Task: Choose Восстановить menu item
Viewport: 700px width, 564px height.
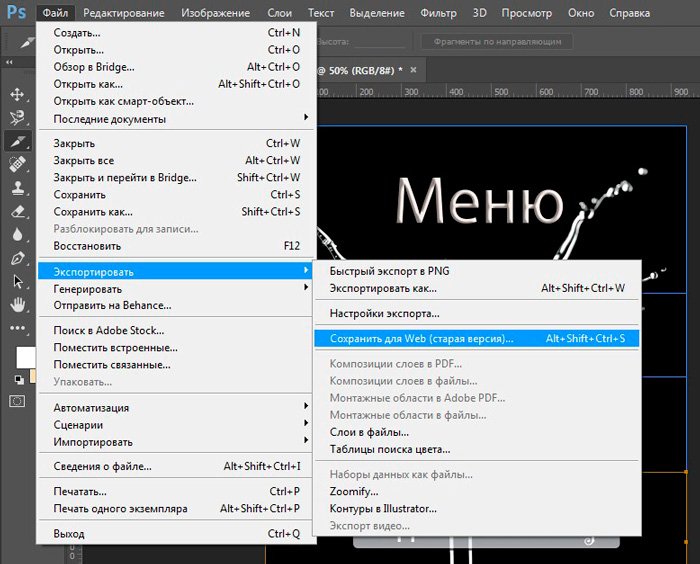Action: tap(177, 246)
